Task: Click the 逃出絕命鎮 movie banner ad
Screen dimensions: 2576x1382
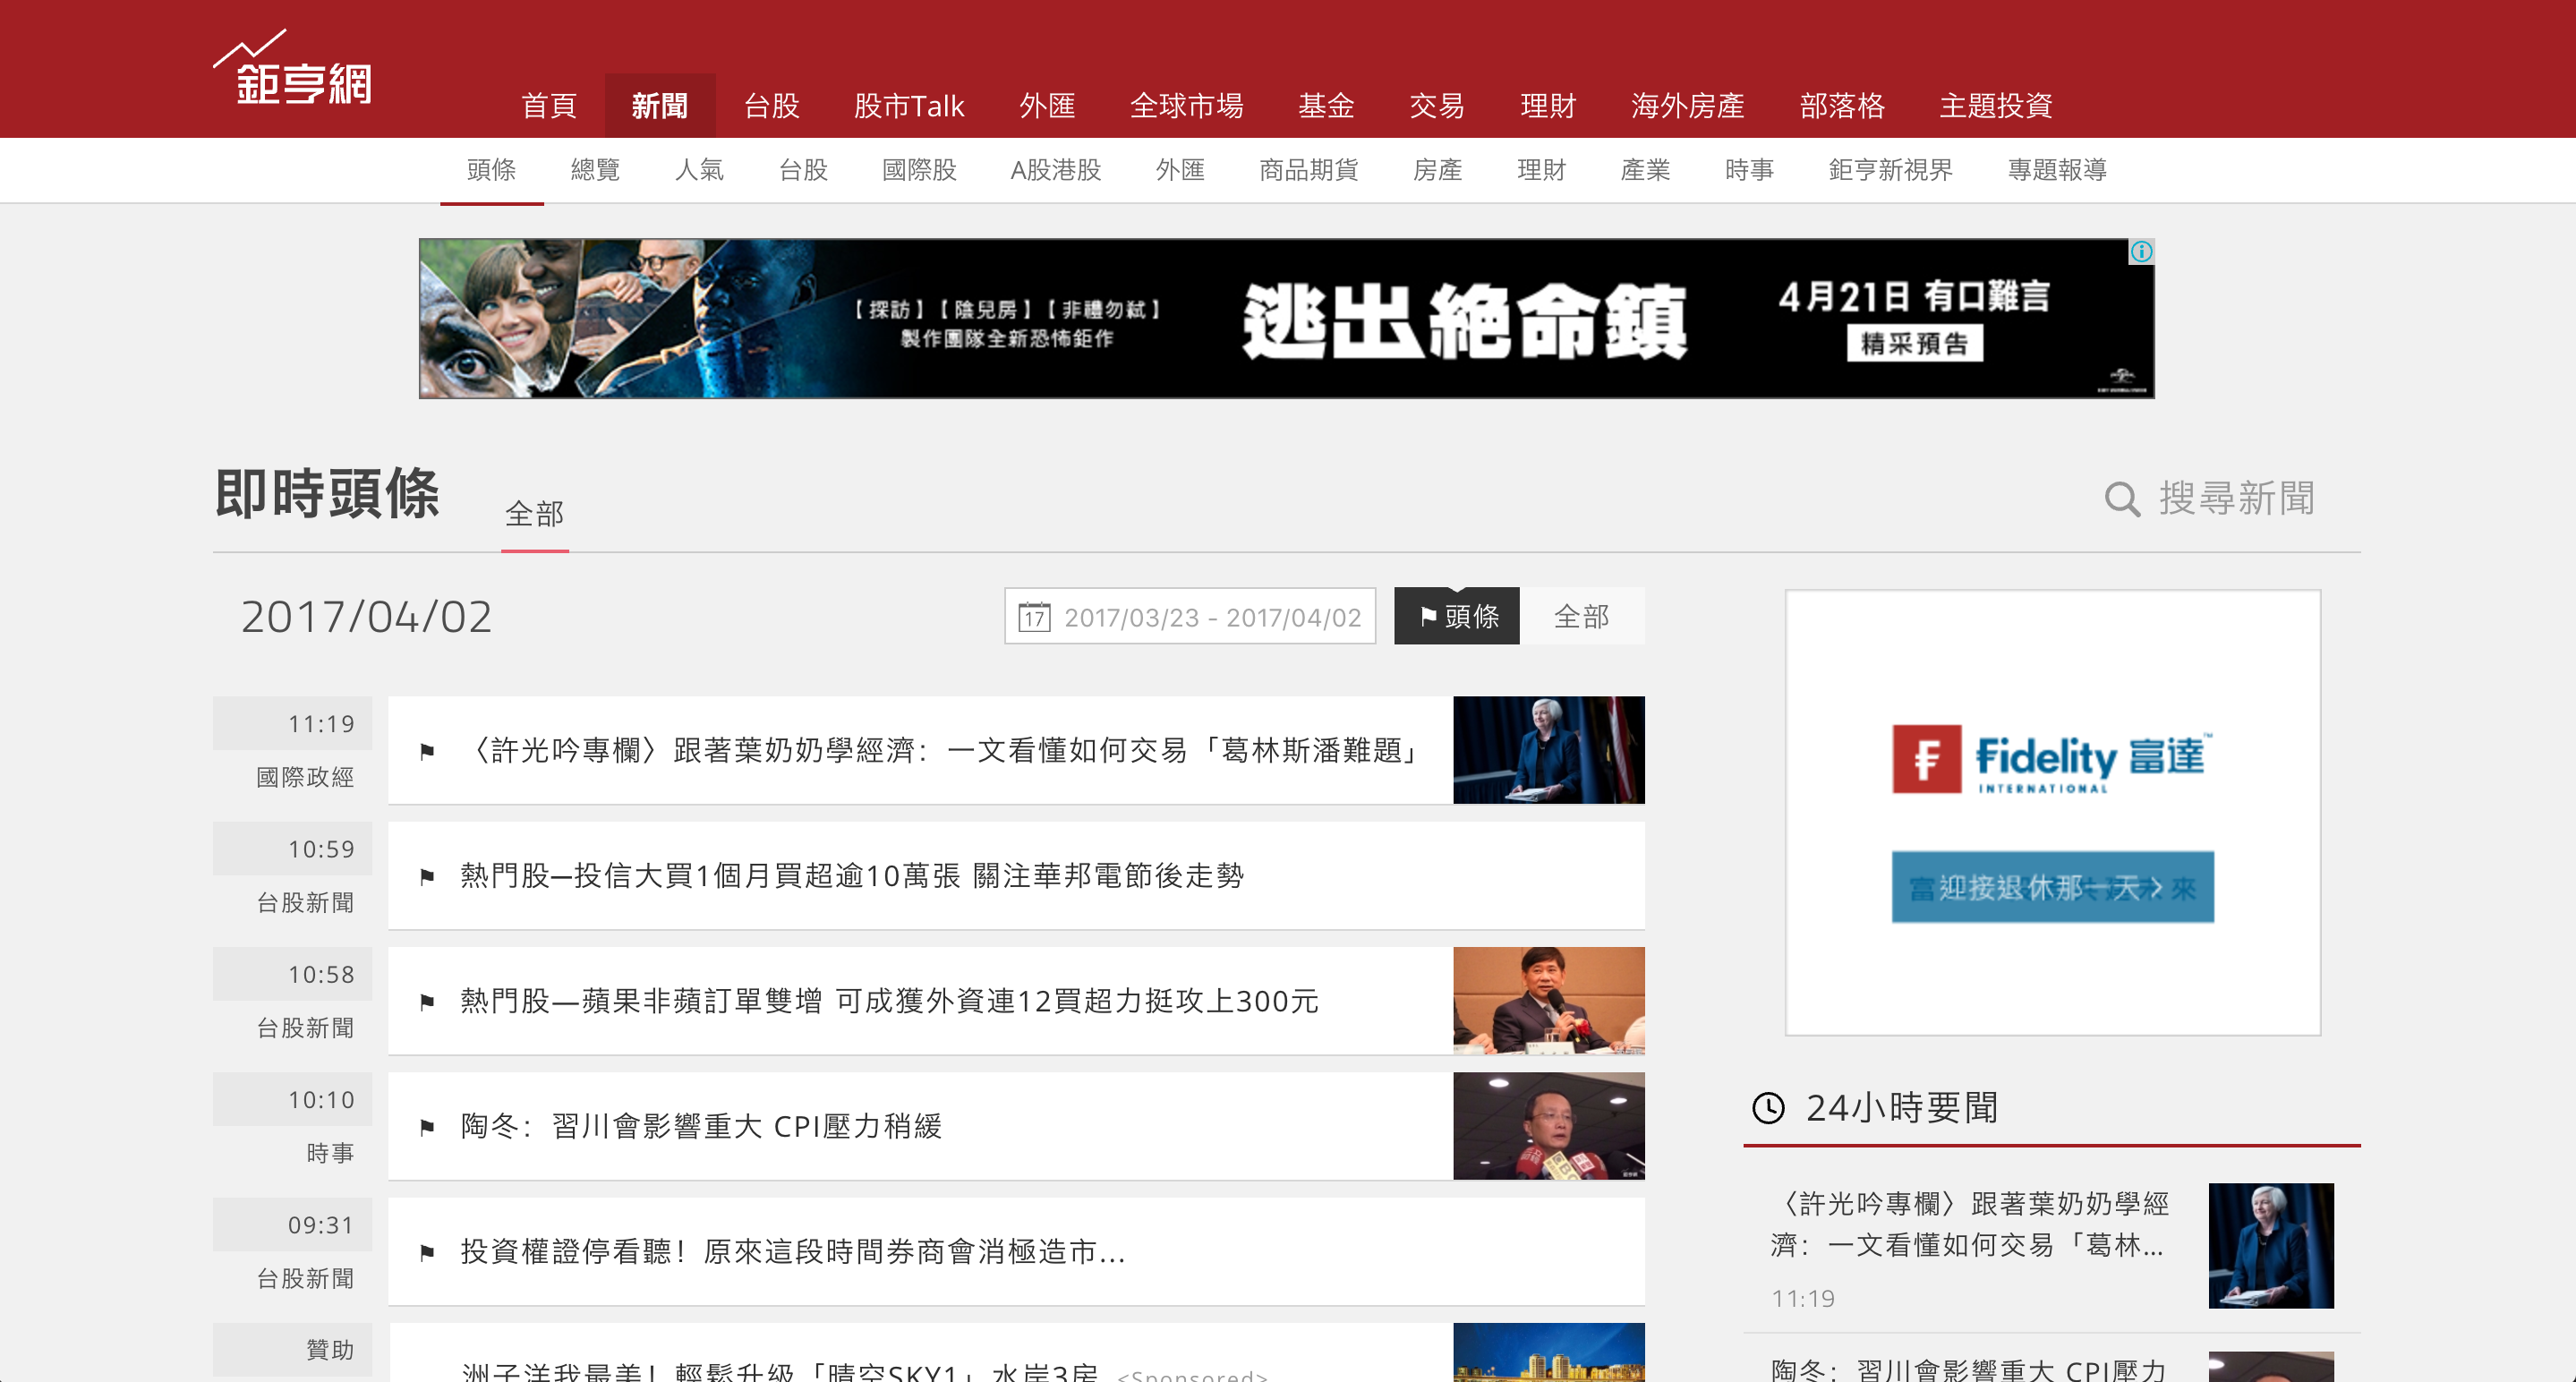Action: [x=1286, y=318]
